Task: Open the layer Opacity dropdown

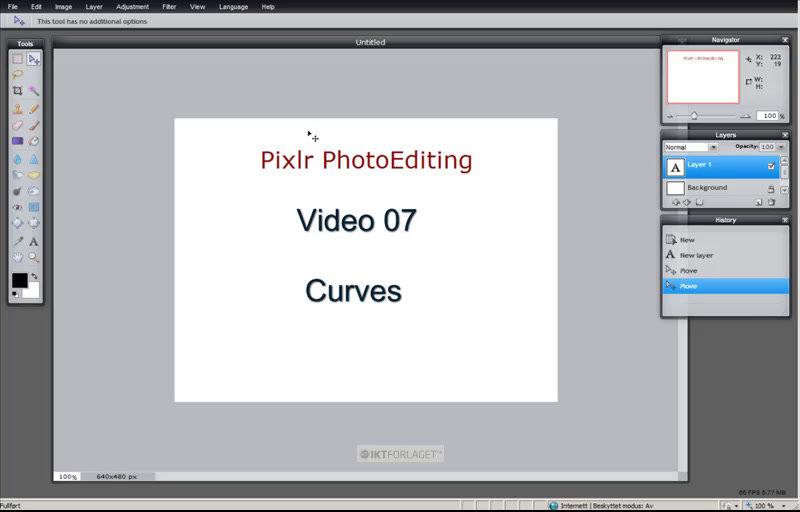Action: pyautogui.click(x=783, y=147)
